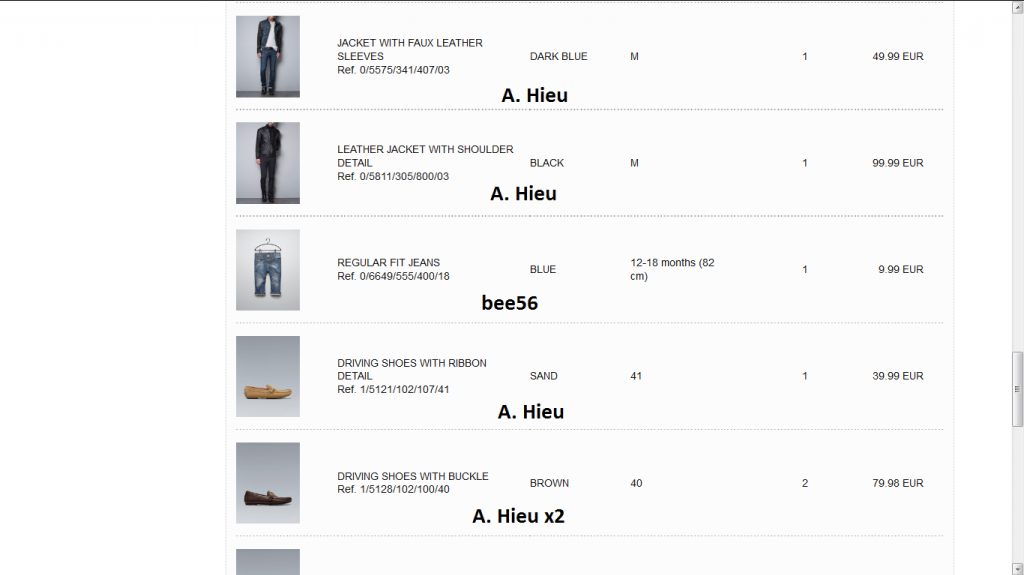1024x575 pixels.
Task: Click the DRIVING SHOES WITH BUCKLE name
Action: coord(412,476)
